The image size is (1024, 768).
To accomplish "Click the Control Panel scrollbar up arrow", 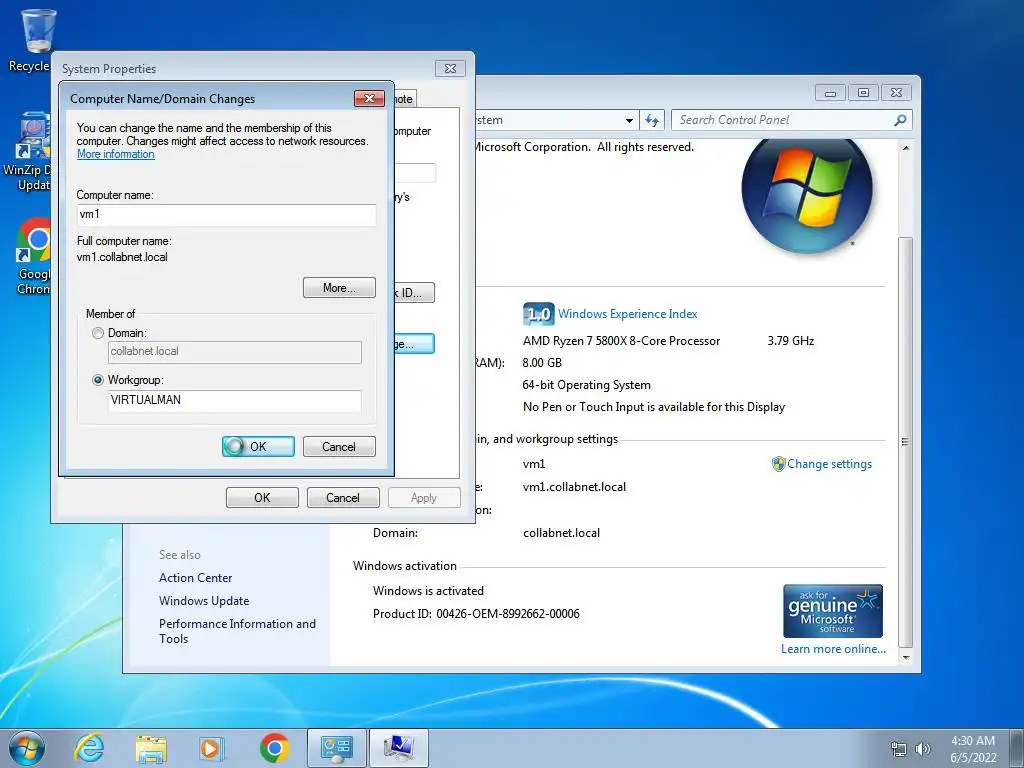I will tap(906, 148).
